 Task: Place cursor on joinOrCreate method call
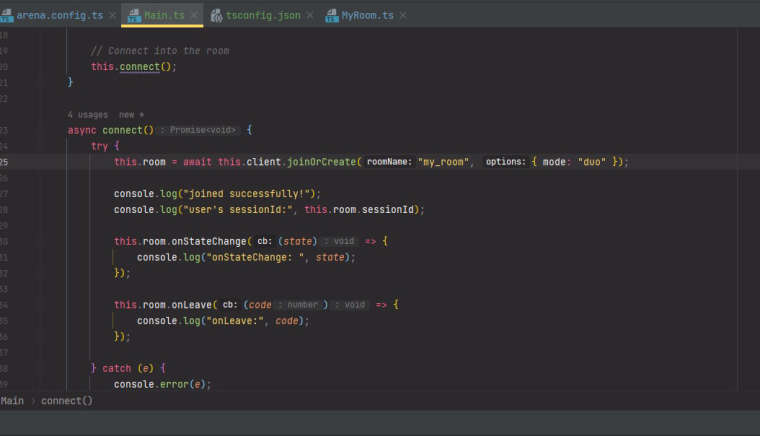[322, 162]
